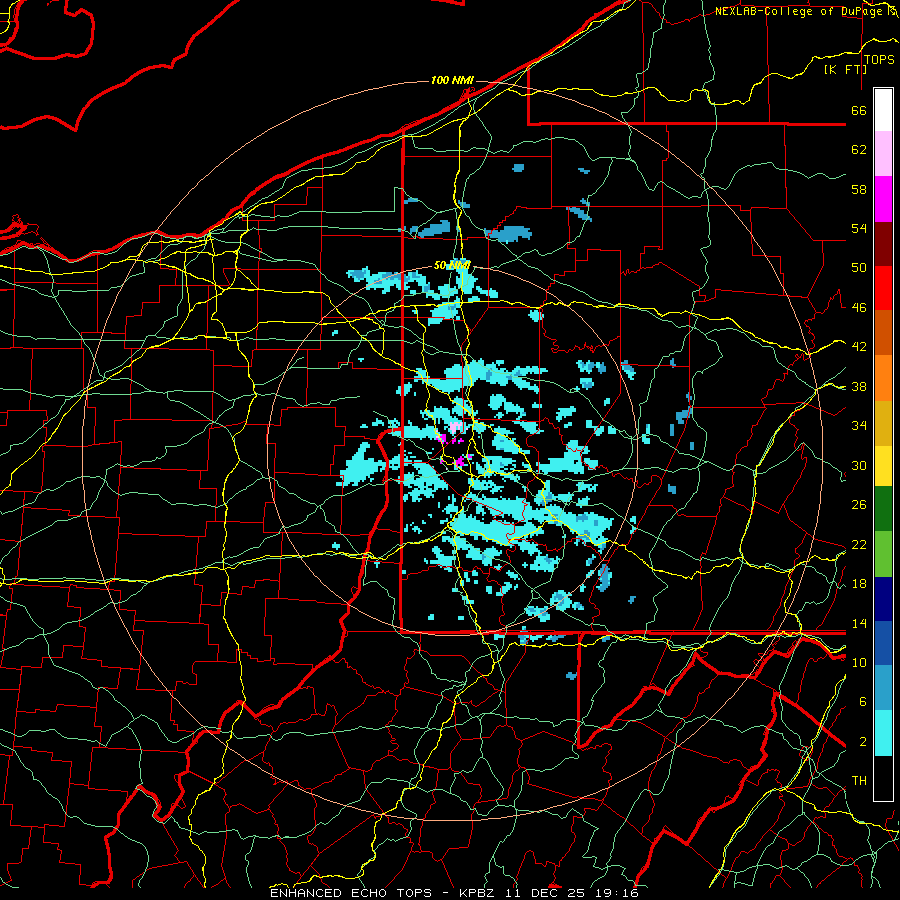Click the "100 NMI" range ring label
The height and width of the screenshot is (900, 900).
[452, 80]
